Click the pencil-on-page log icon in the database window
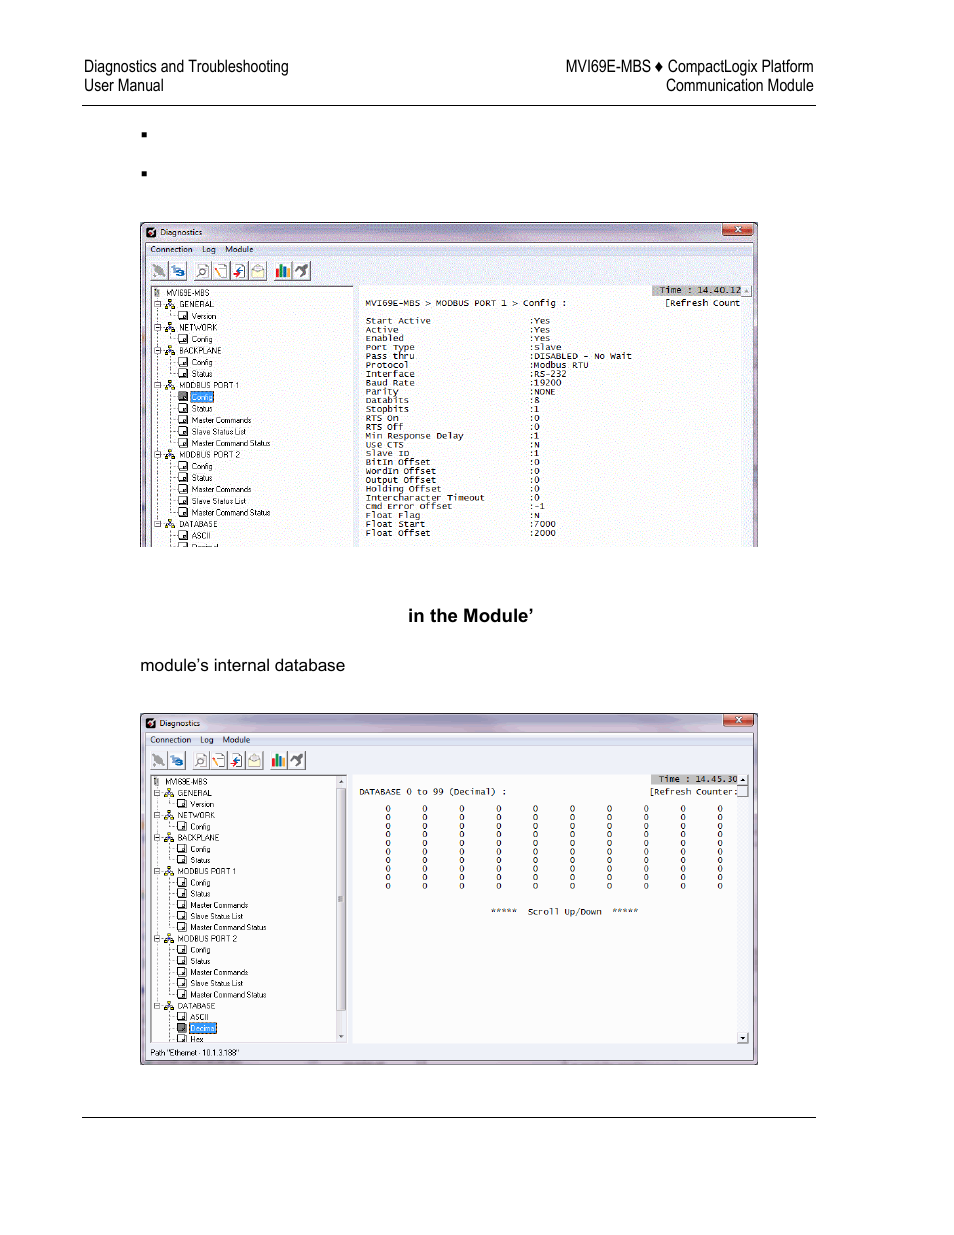The height and width of the screenshot is (1235, 954). 218,761
